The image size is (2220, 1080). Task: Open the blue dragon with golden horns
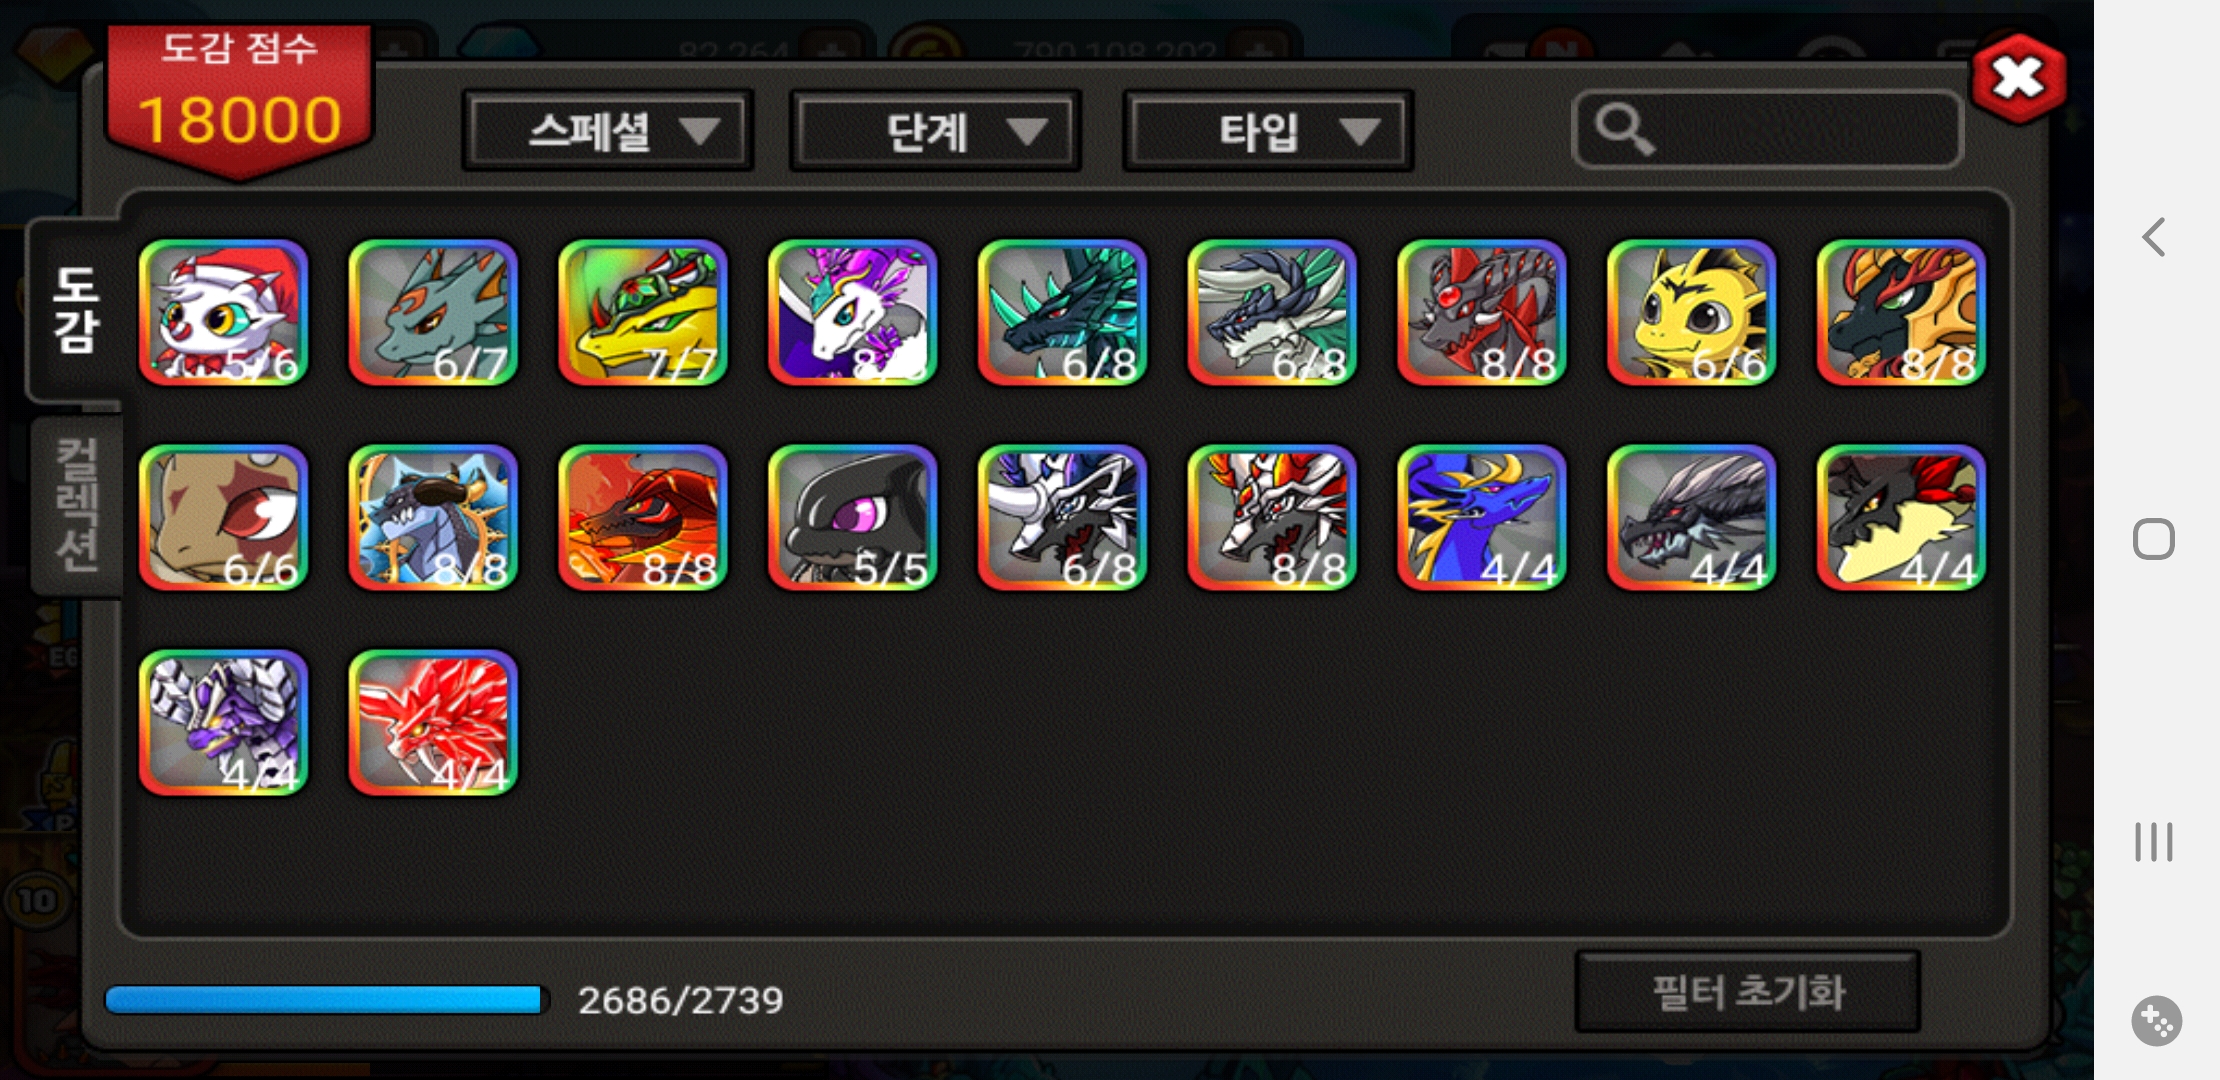pyautogui.click(x=1481, y=518)
